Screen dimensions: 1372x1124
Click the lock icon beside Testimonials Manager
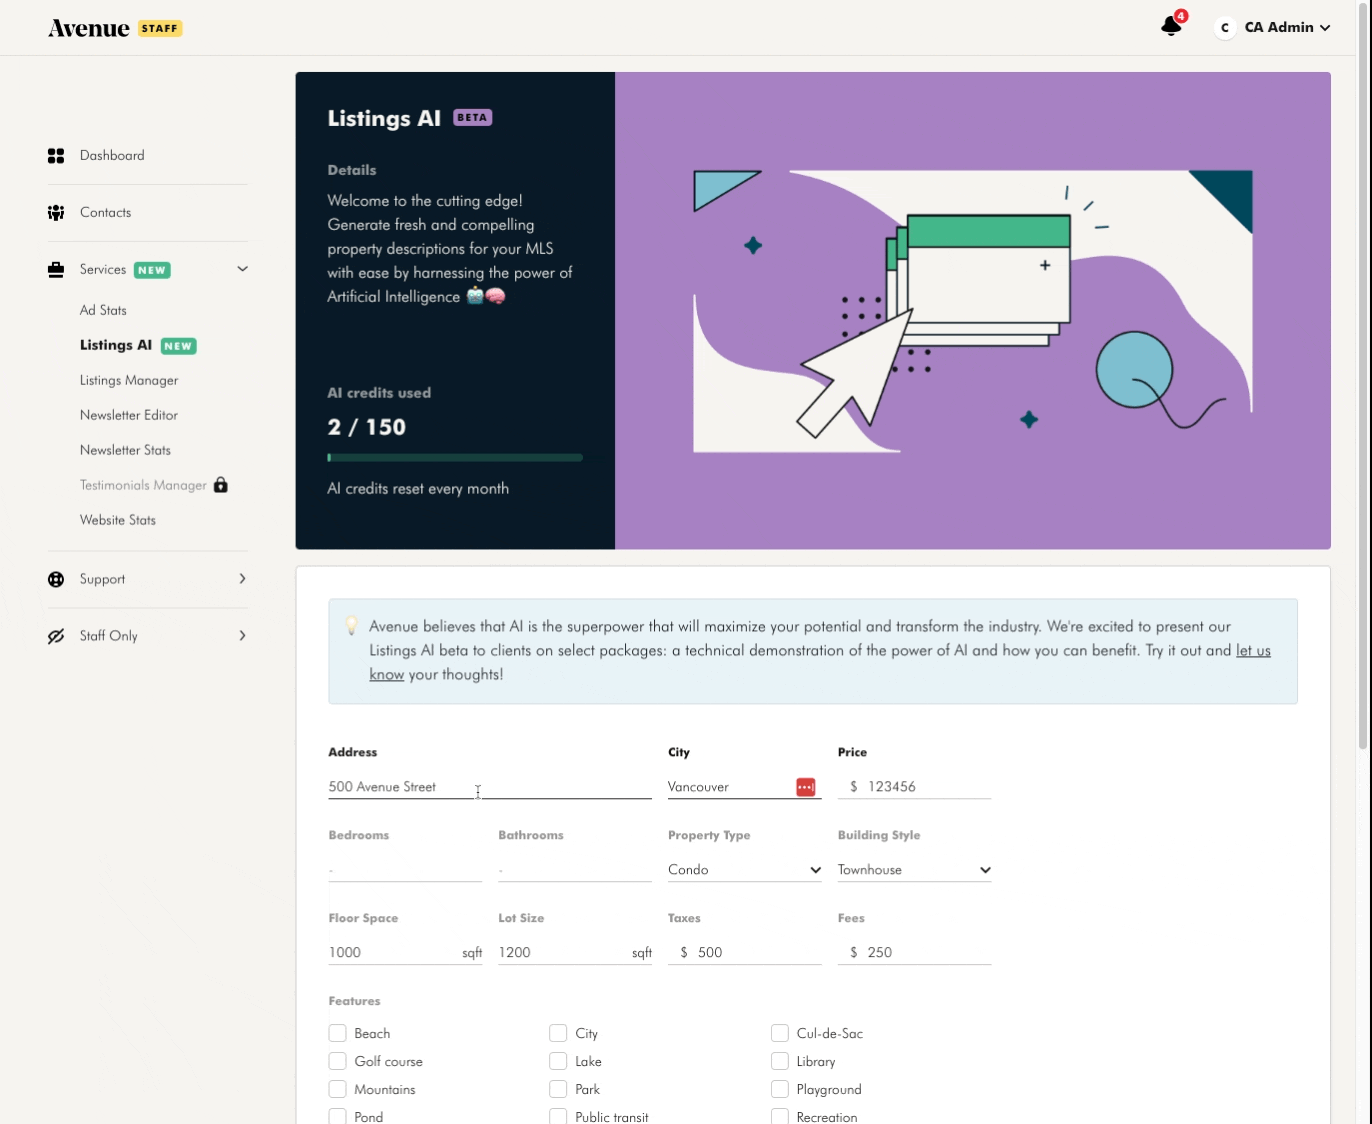coord(221,485)
